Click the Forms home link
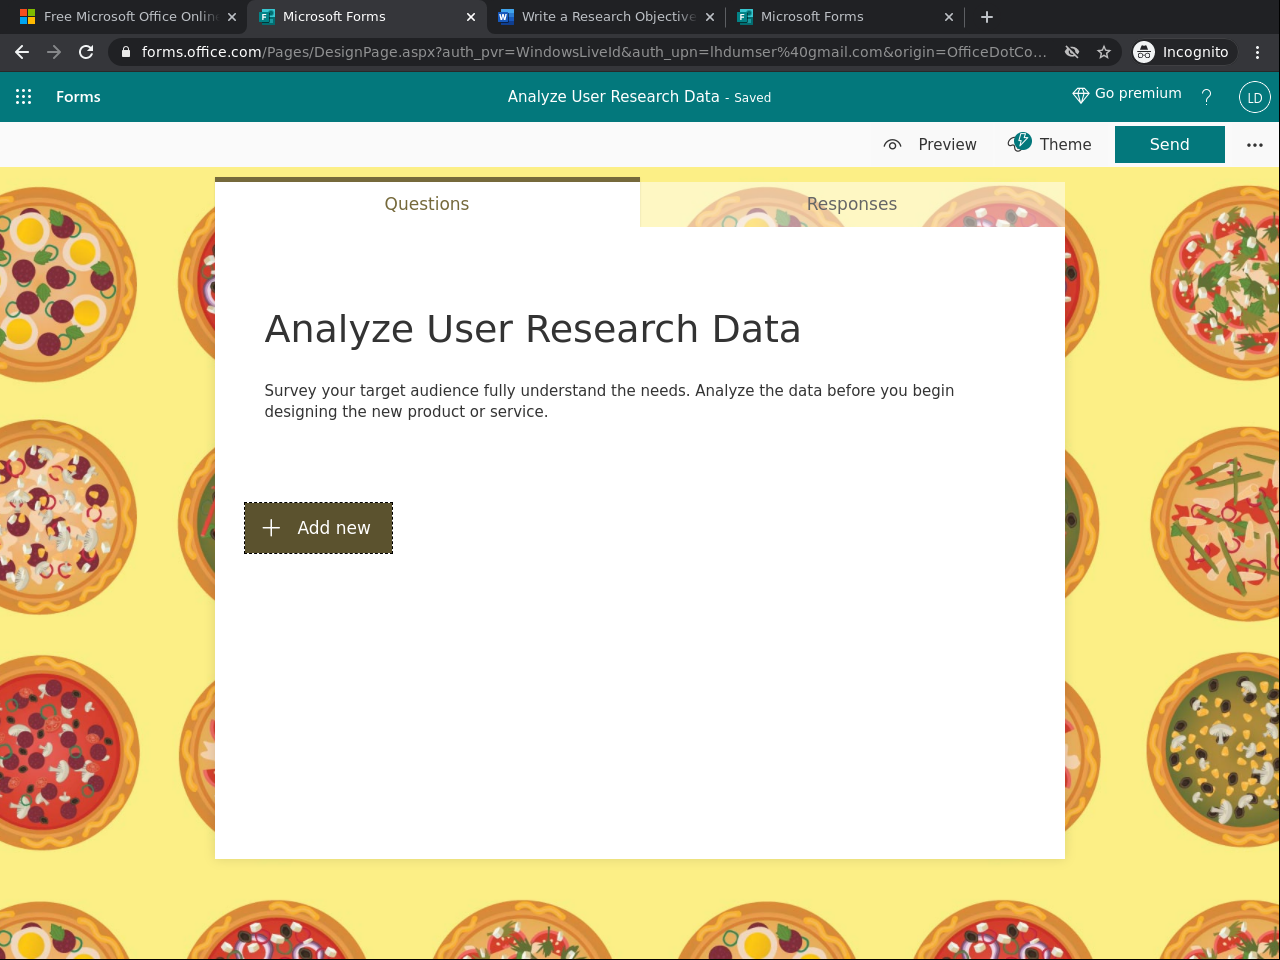 [x=78, y=97]
